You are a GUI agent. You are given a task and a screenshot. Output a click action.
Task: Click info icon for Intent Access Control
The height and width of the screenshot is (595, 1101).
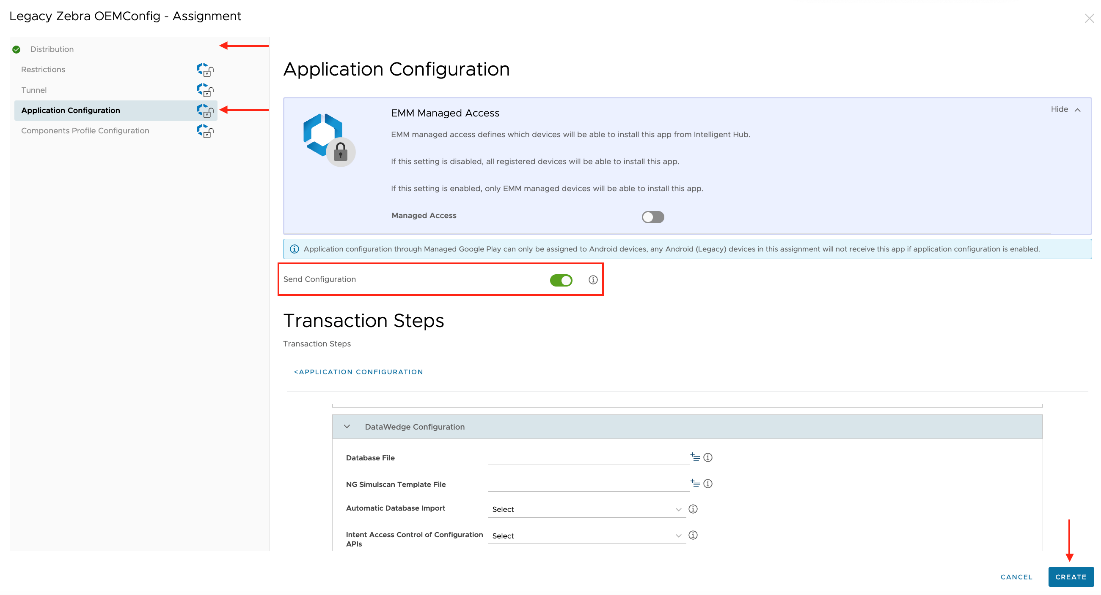(x=693, y=535)
